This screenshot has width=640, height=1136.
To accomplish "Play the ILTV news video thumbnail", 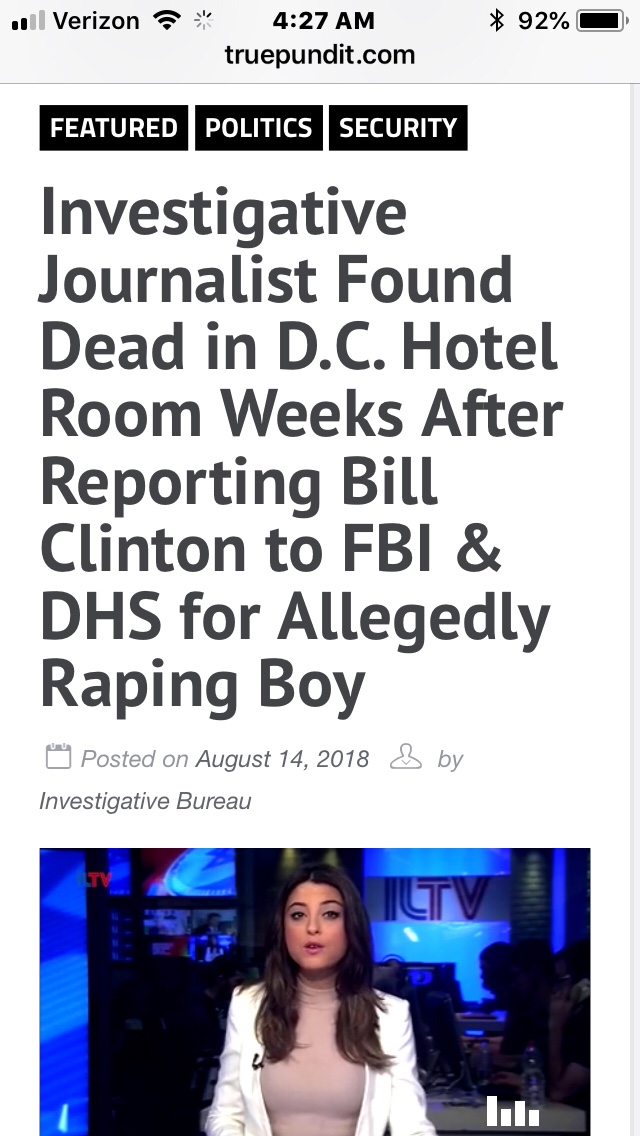I will coord(314,992).
